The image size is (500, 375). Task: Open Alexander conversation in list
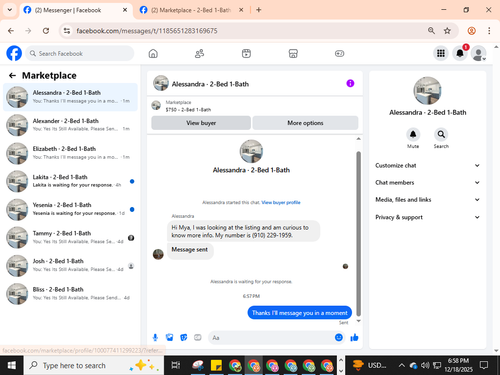[70, 125]
